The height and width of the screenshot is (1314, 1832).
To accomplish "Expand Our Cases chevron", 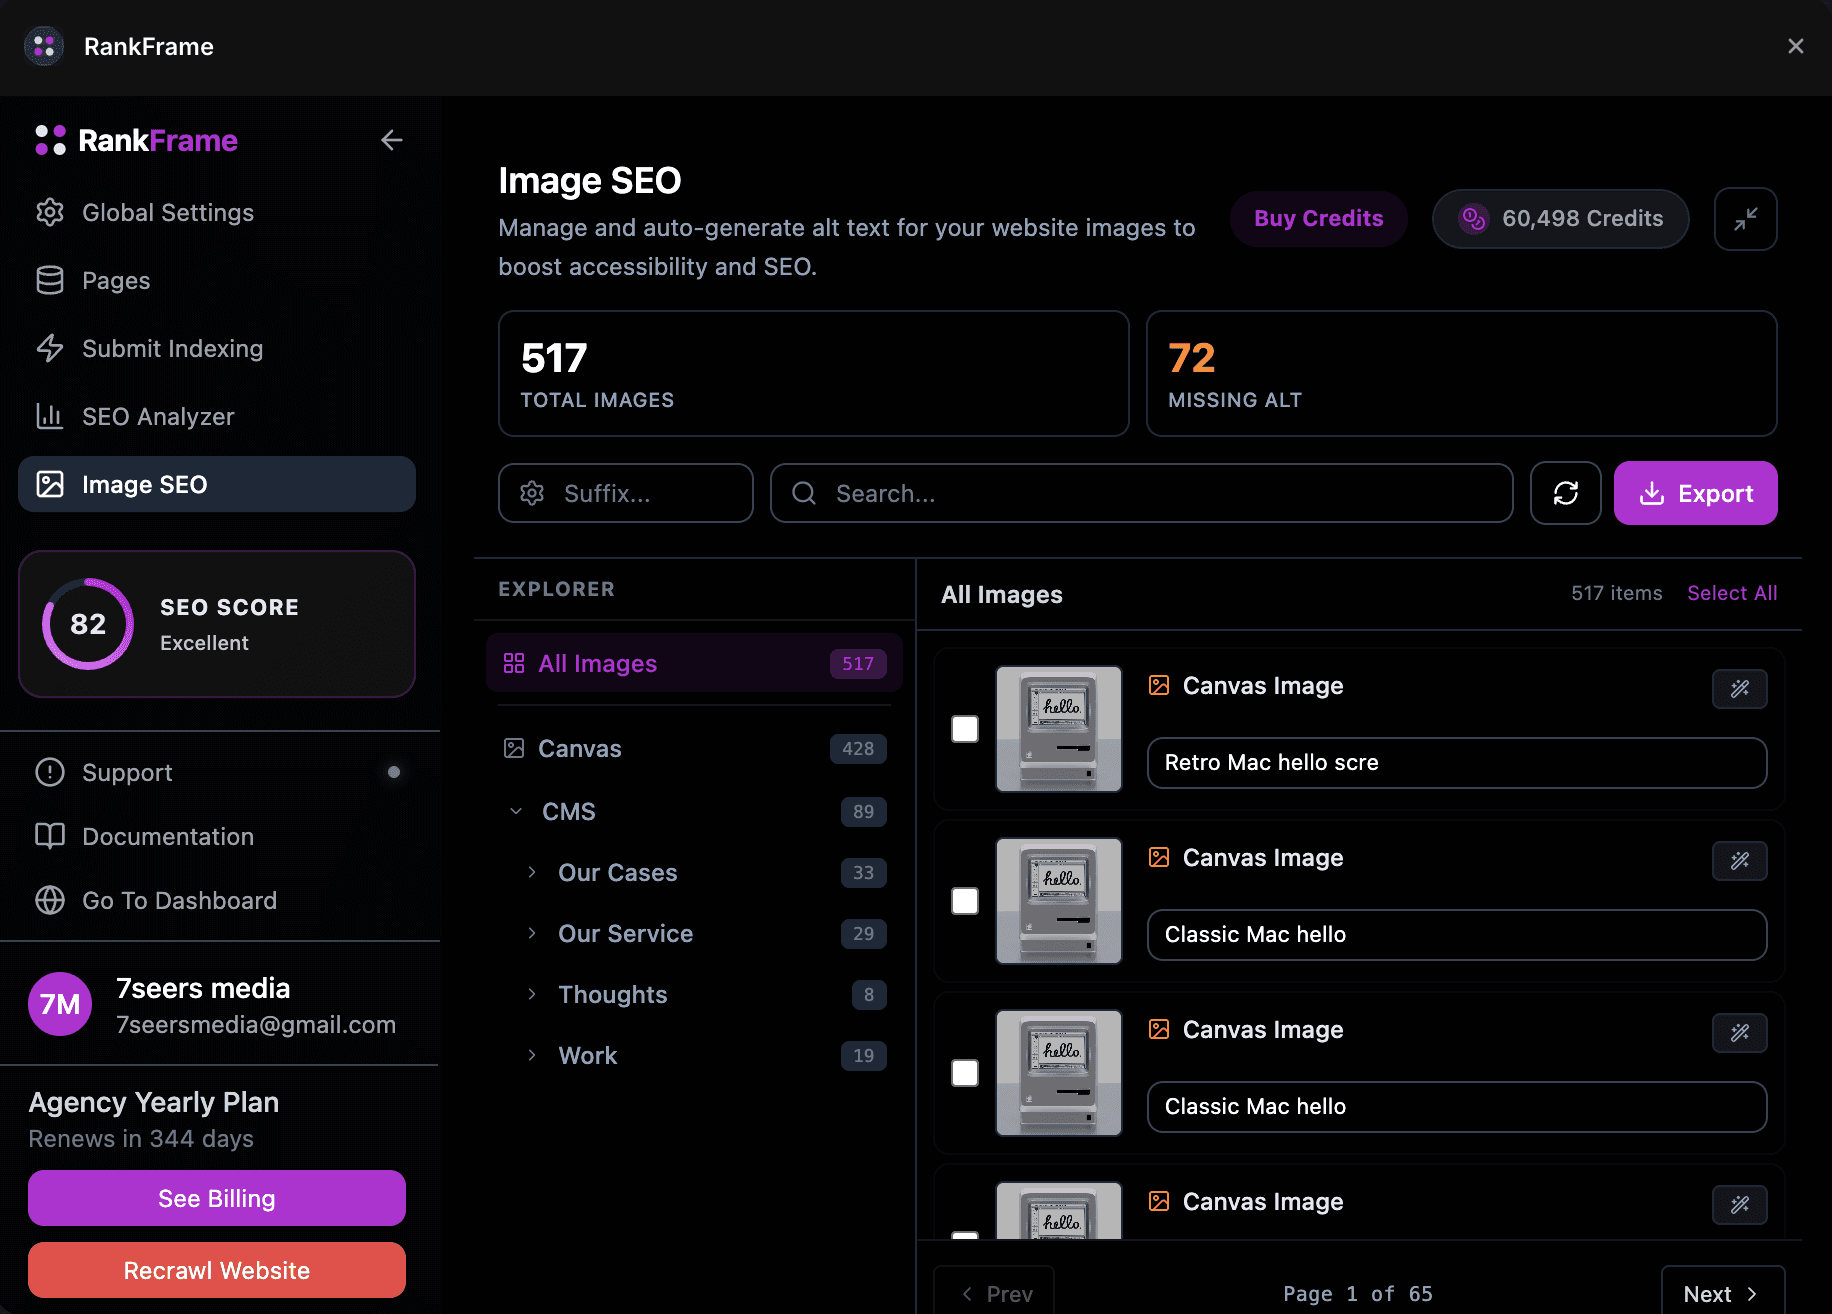I will click(532, 872).
